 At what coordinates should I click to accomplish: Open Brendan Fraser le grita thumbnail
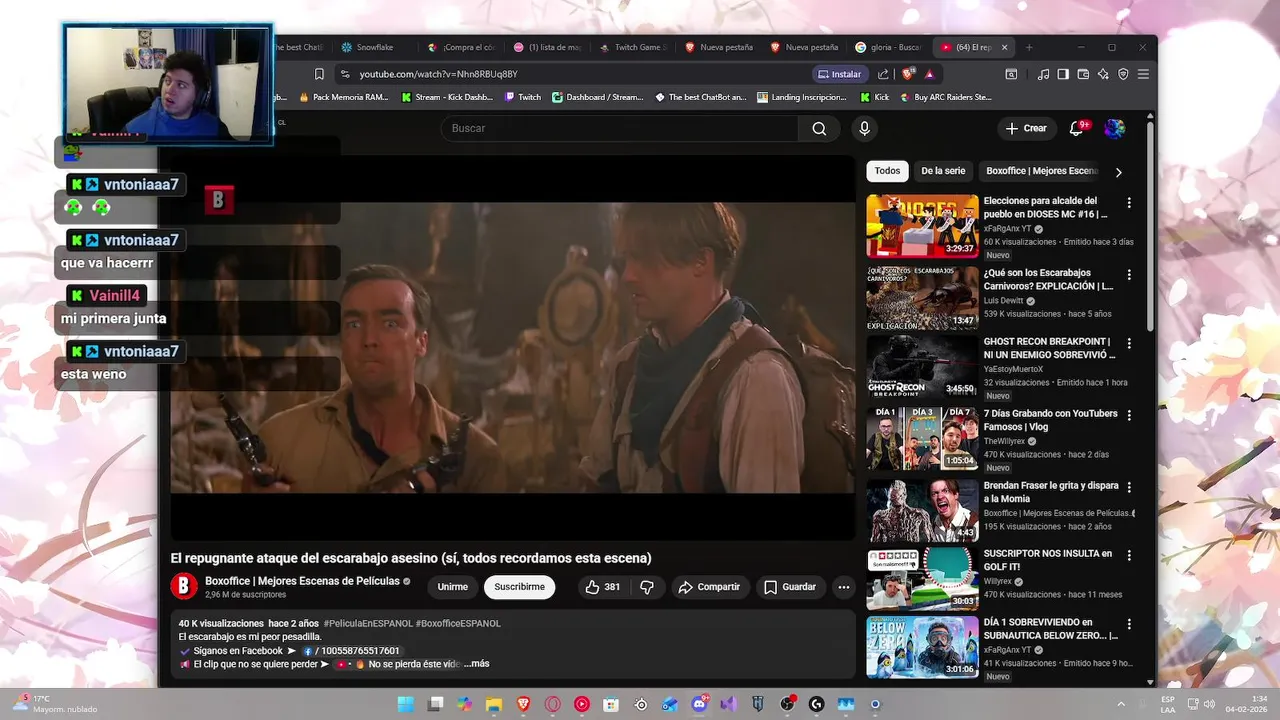click(x=922, y=510)
